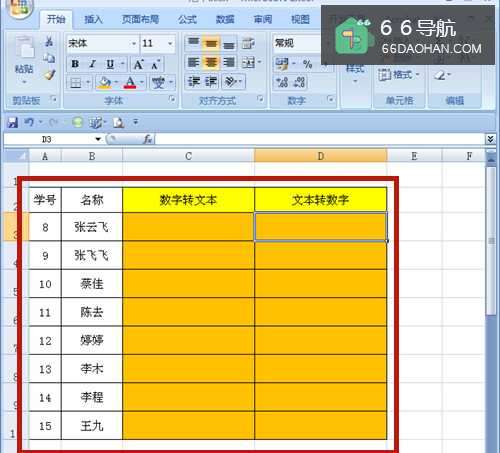Click the Percent Style icon
The image size is (500, 453).
pyautogui.click(x=307, y=64)
